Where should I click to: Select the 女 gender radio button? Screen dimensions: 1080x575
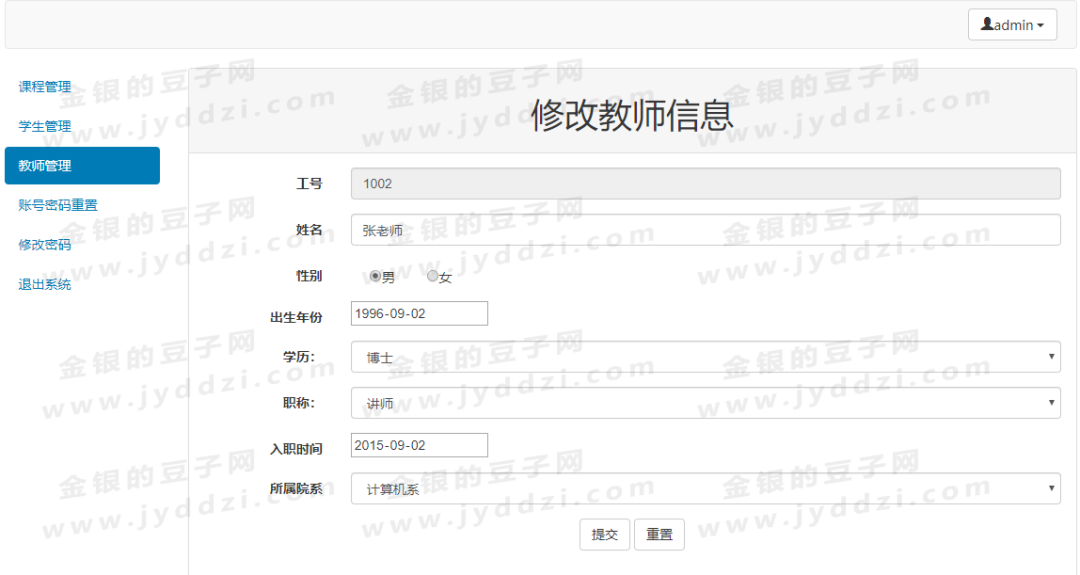(x=432, y=275)
